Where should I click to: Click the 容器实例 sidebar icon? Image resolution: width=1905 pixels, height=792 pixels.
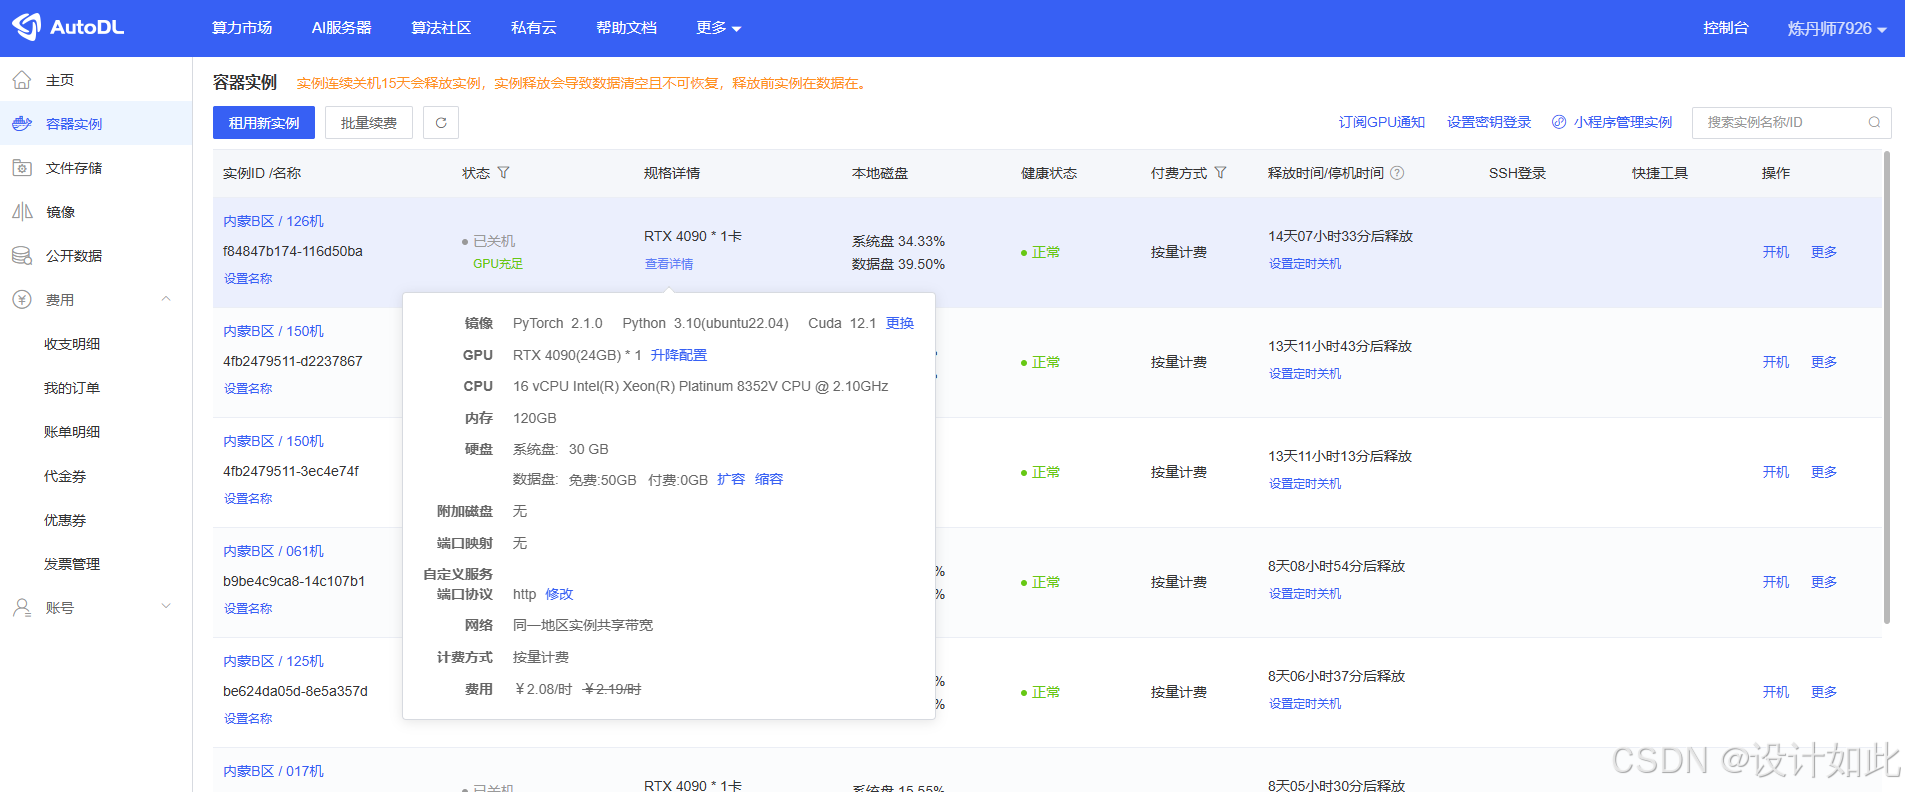22,124
